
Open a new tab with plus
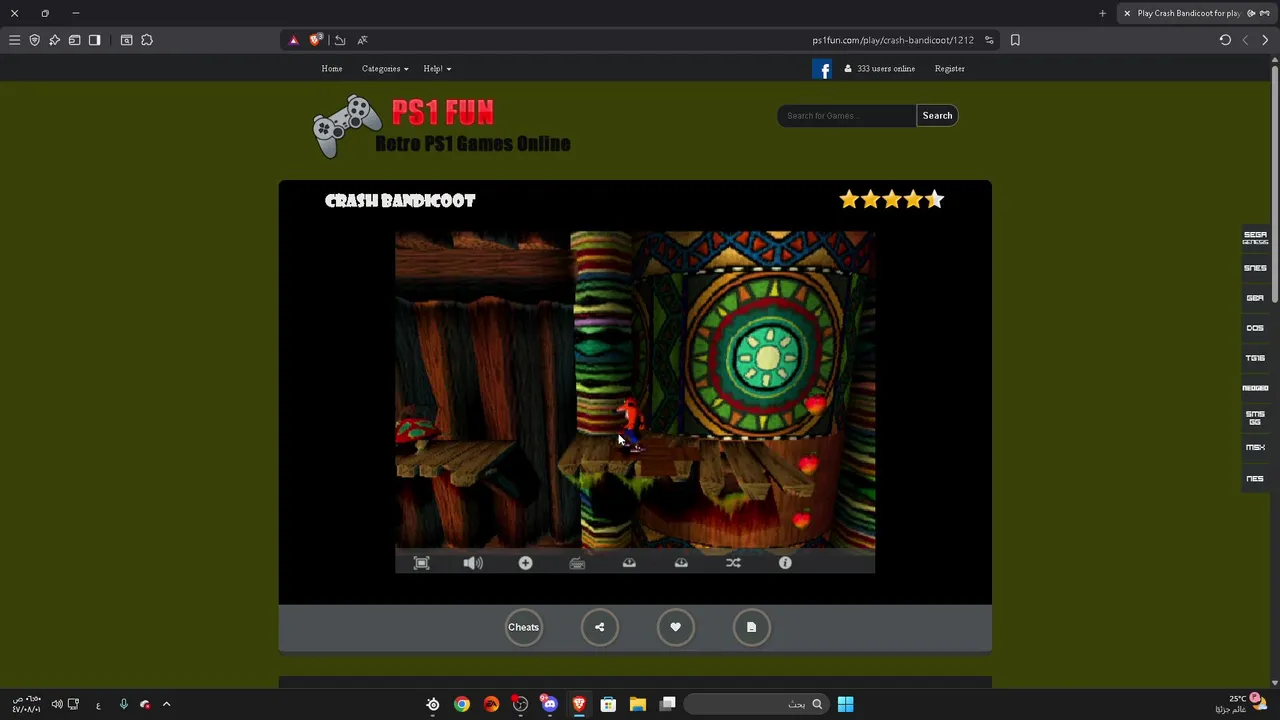(1102, 13)
